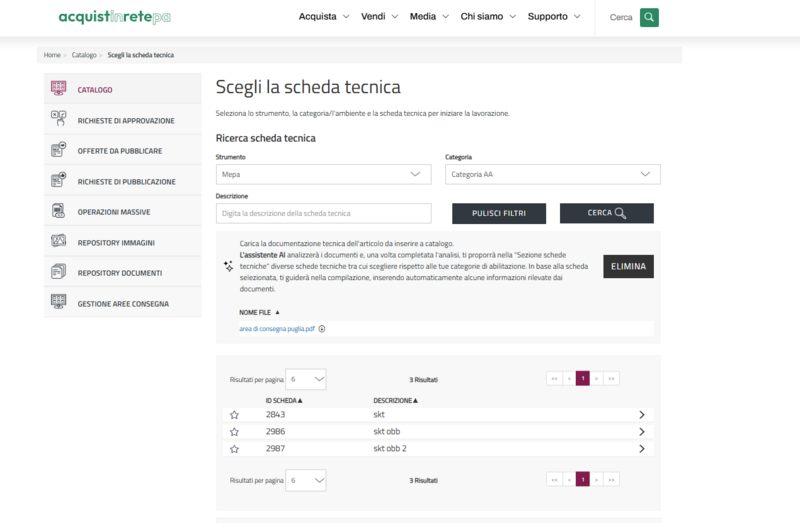Focus the top Cerca search field
Image resolution: width=800 pixels, height=523 pixels.
click(620, 17)
